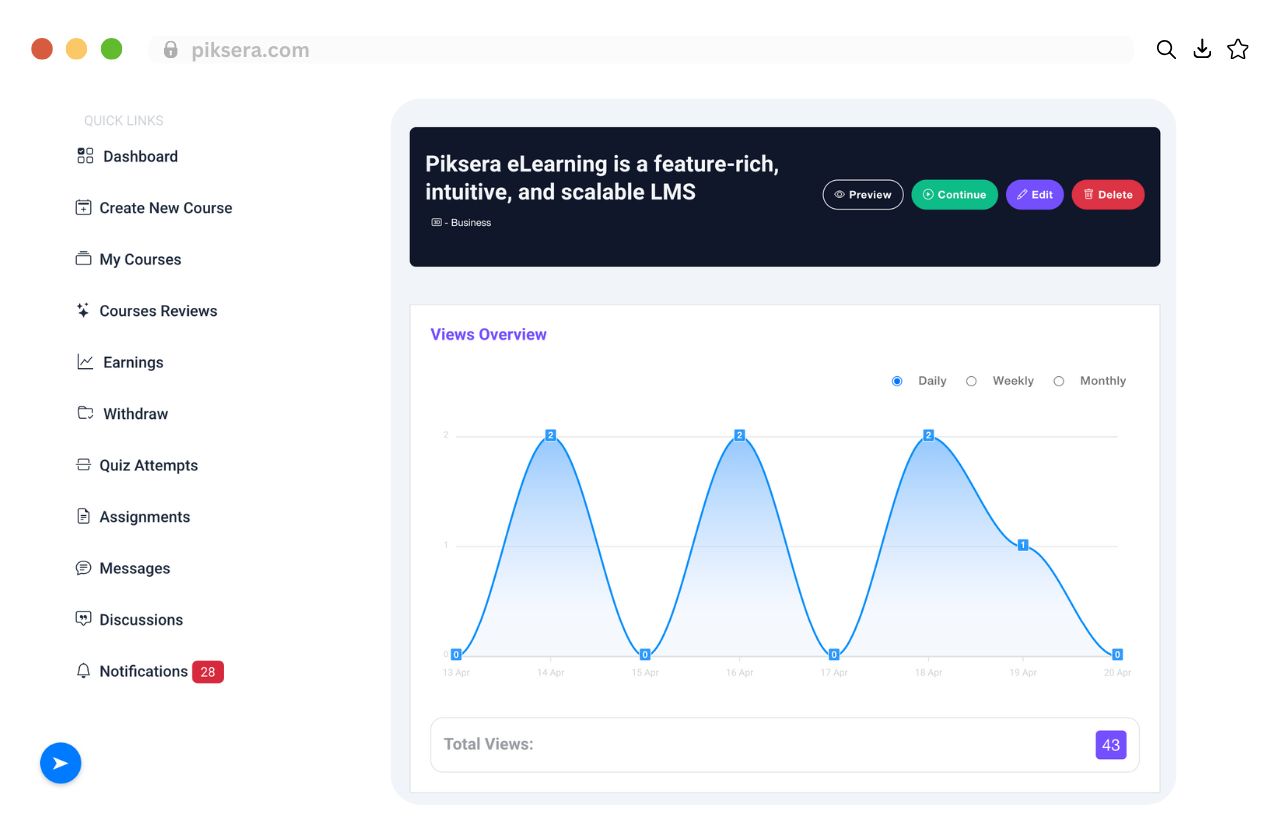The width and height of the screenshot is (1280, 832).
Task: Select the Monthly radio button
Action: coord(1059,381)
